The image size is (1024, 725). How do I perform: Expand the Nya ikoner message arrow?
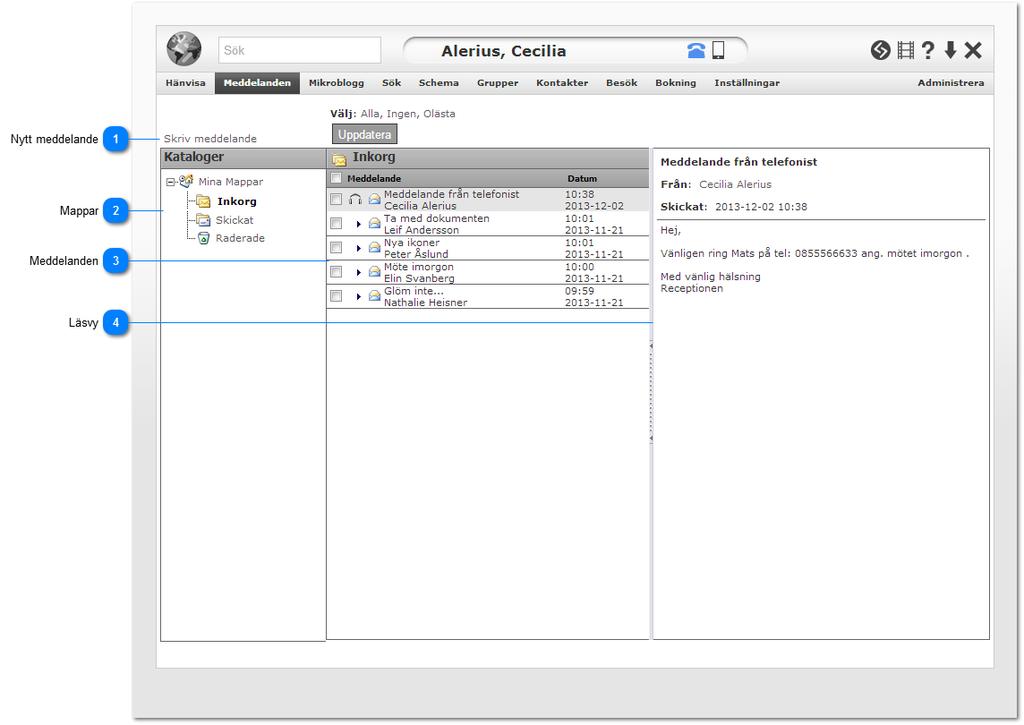pos(359,248)
